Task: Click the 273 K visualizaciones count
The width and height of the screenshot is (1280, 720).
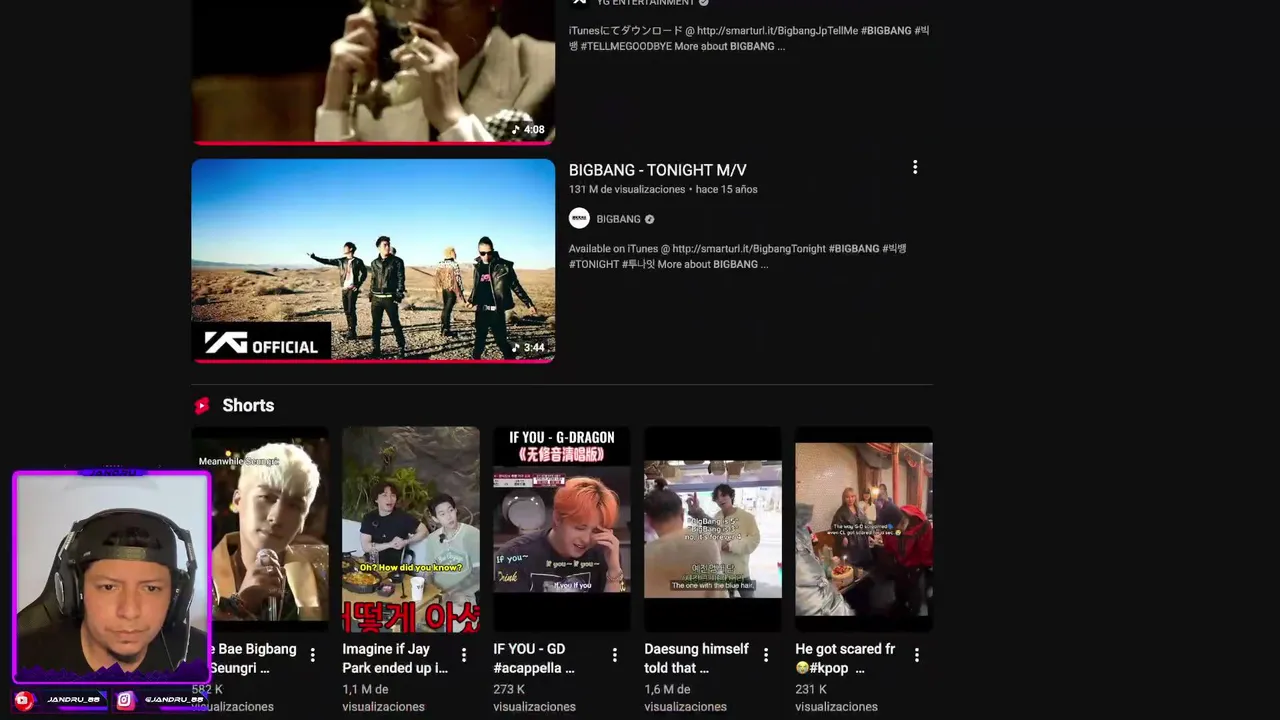Action: pyautogui.click(x=534, y=698)
